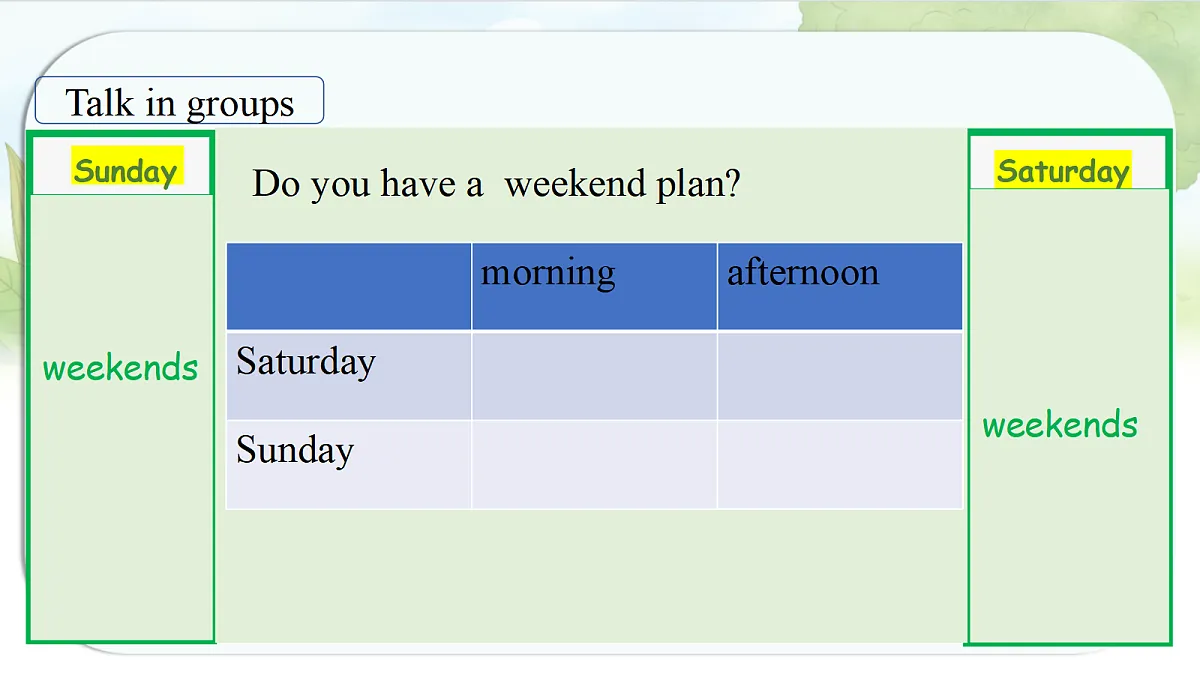Select the 'morning' table header cell
This screenshot has height=675, width=1200.
594,286
